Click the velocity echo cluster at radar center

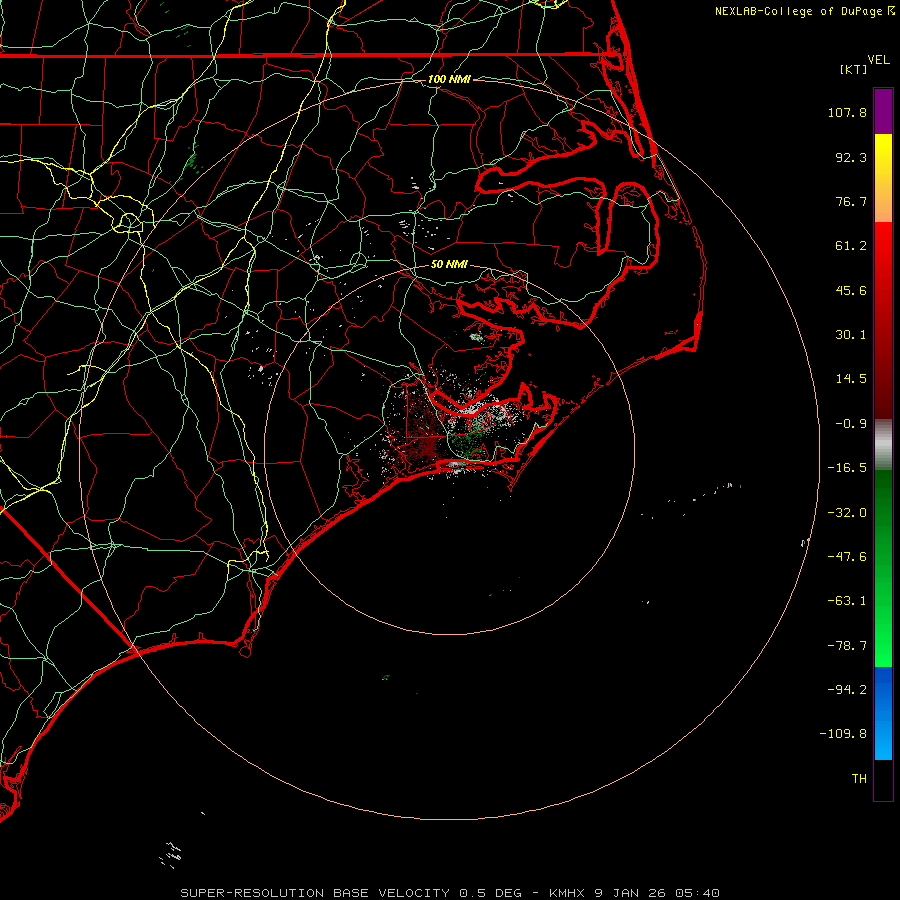point(453,428)
